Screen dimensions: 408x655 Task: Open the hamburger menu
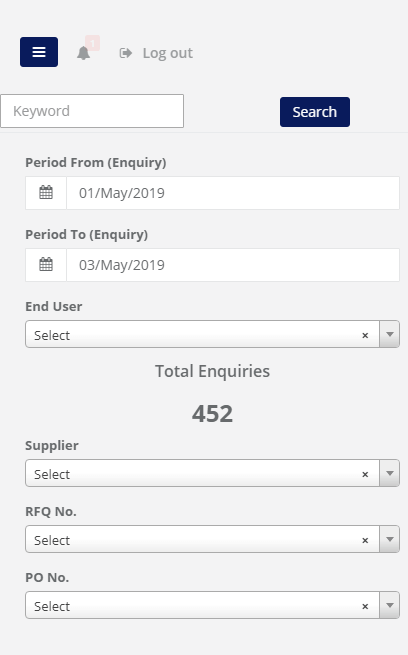tap(39, 52)
